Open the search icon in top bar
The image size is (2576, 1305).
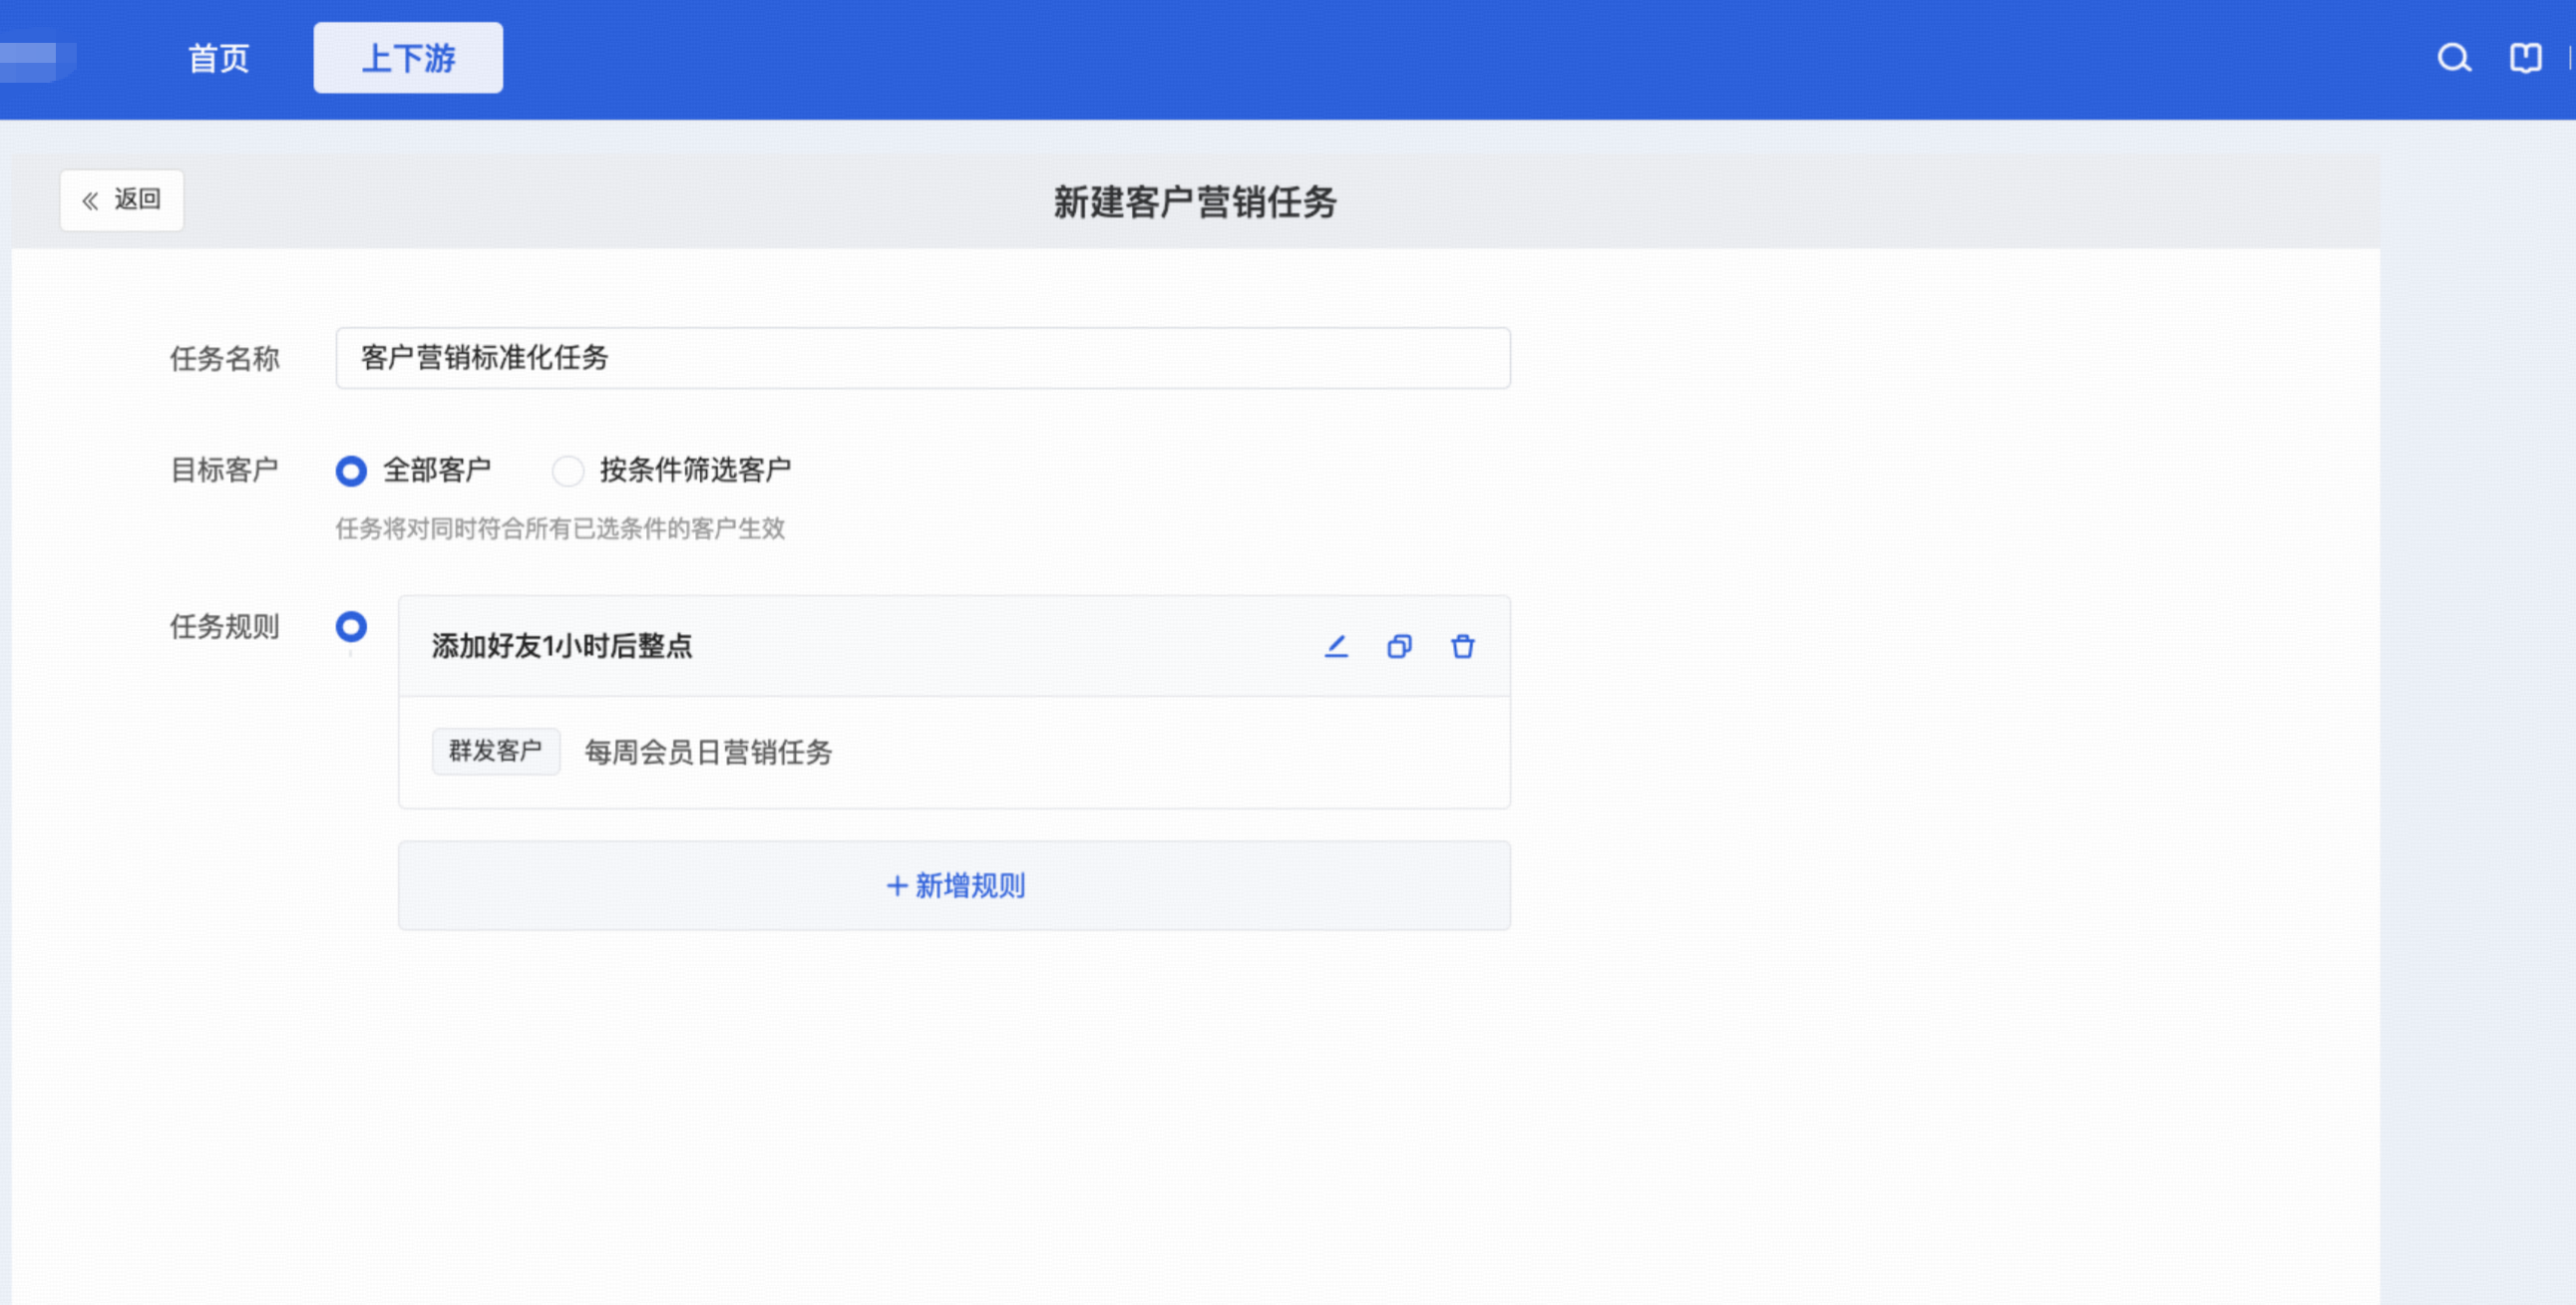coord(2453,58)
